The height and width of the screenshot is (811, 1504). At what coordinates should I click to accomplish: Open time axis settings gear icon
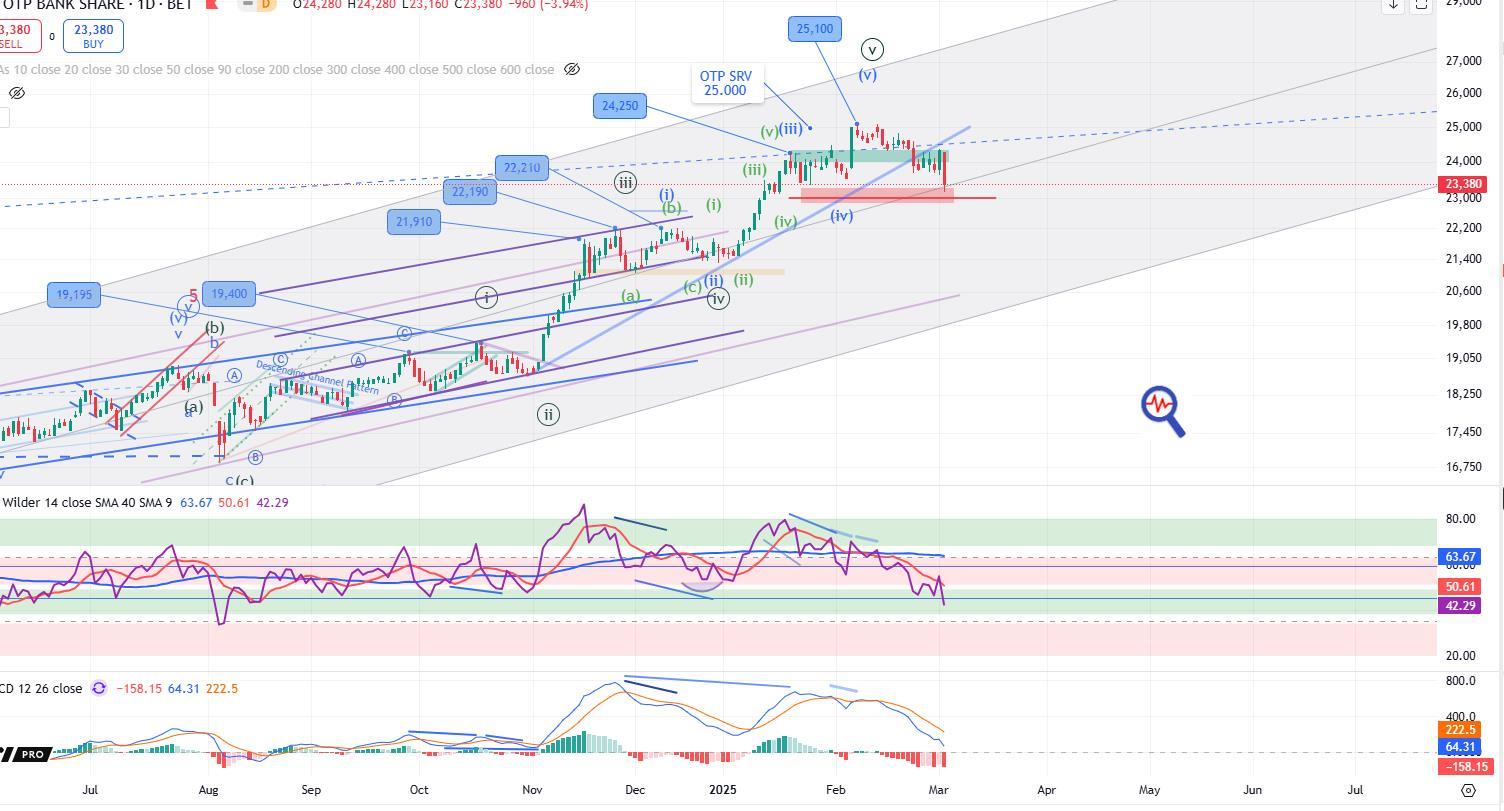point(1469,790)
